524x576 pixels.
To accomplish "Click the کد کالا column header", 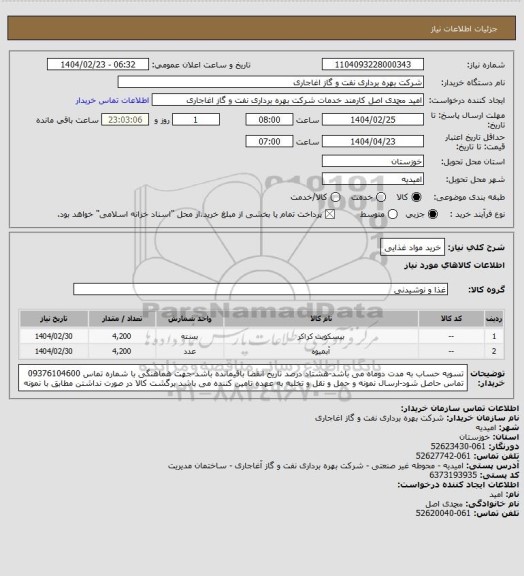I will coord(451,318).
